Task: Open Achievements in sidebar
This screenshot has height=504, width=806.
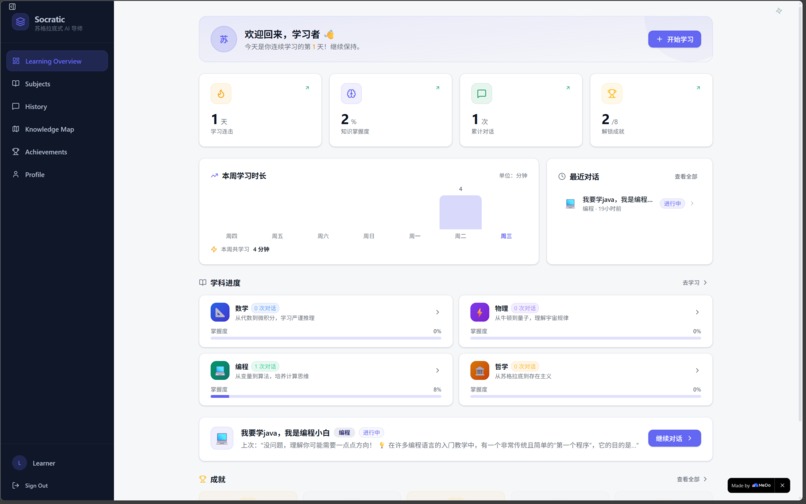Action: click(57, 152)
